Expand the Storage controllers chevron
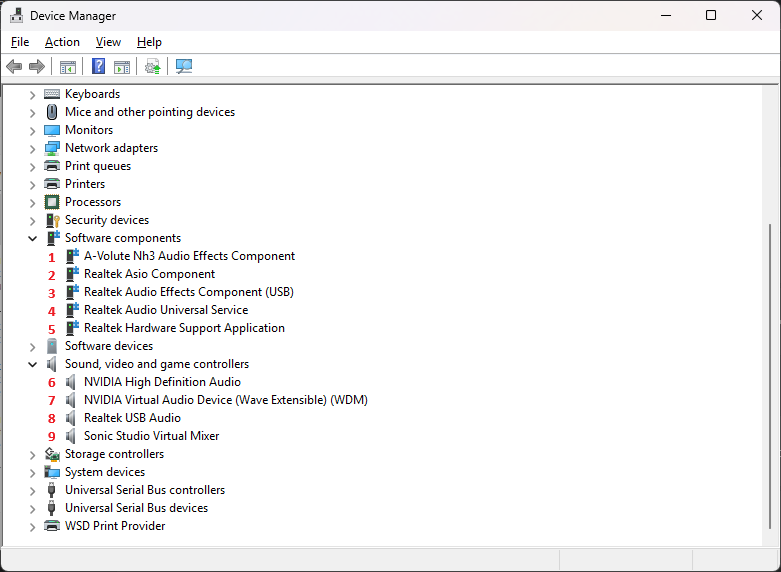This screenshot has width=781, height=572. (x=32, y=455)
